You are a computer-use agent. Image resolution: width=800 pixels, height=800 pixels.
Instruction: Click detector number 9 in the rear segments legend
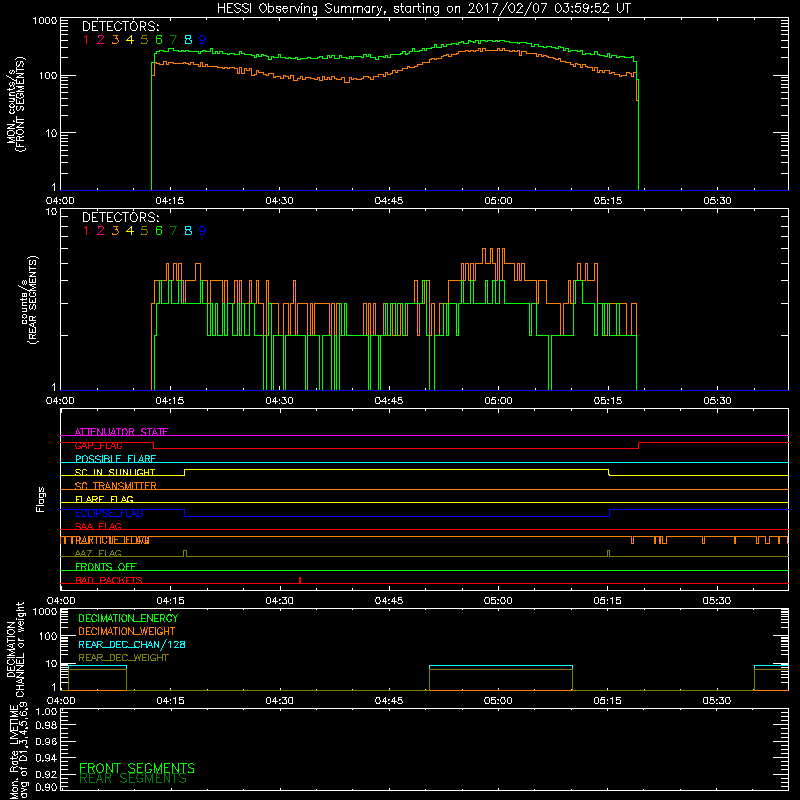pos(203,231)
